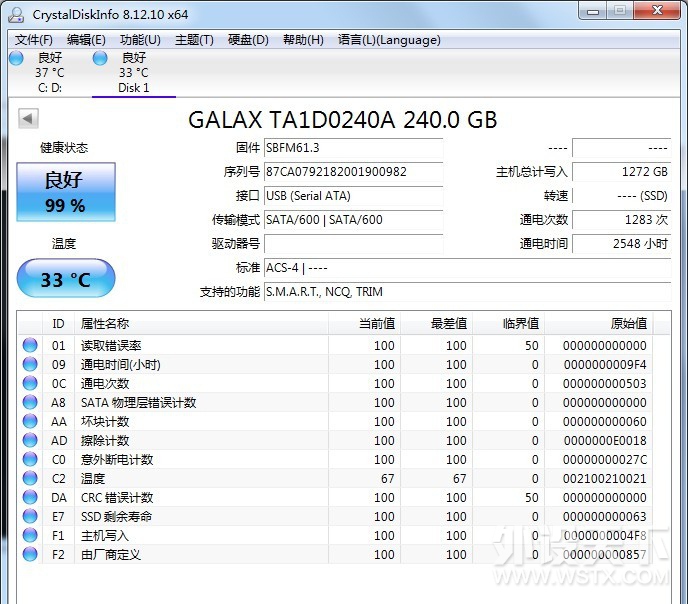The height and width of the screenshot is (604, 688).
Task: Click the transfer mode field SATA/600 | SATA/600
Action: [x=354, y=220]
